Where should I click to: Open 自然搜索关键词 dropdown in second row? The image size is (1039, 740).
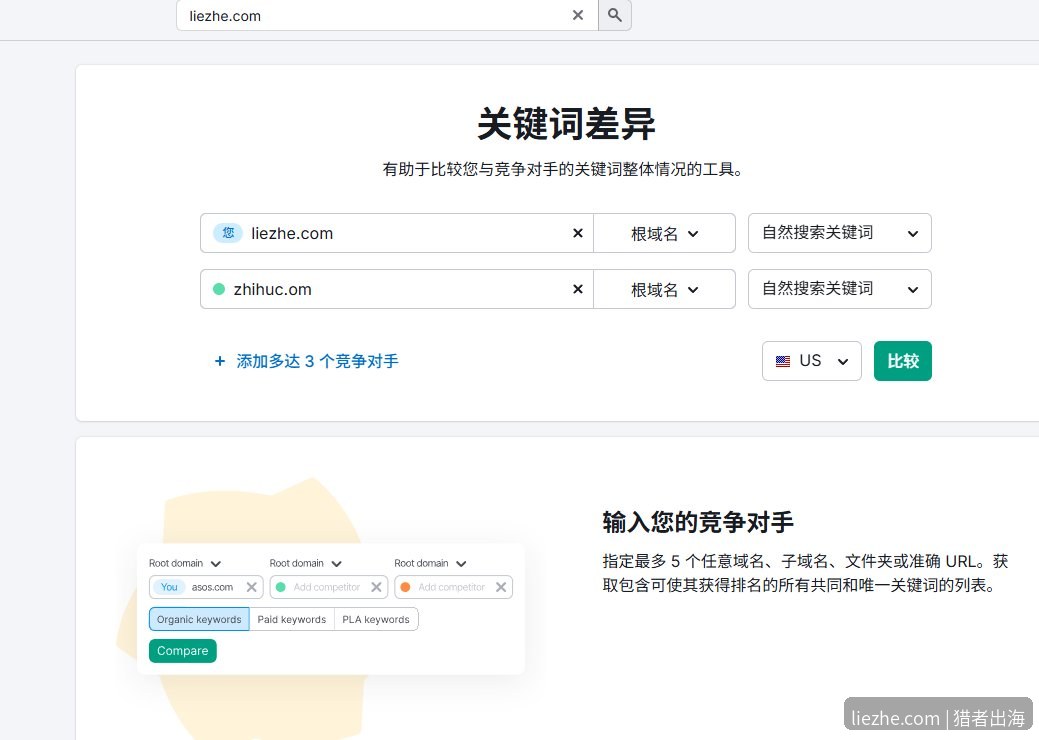(x=840, y=289)
